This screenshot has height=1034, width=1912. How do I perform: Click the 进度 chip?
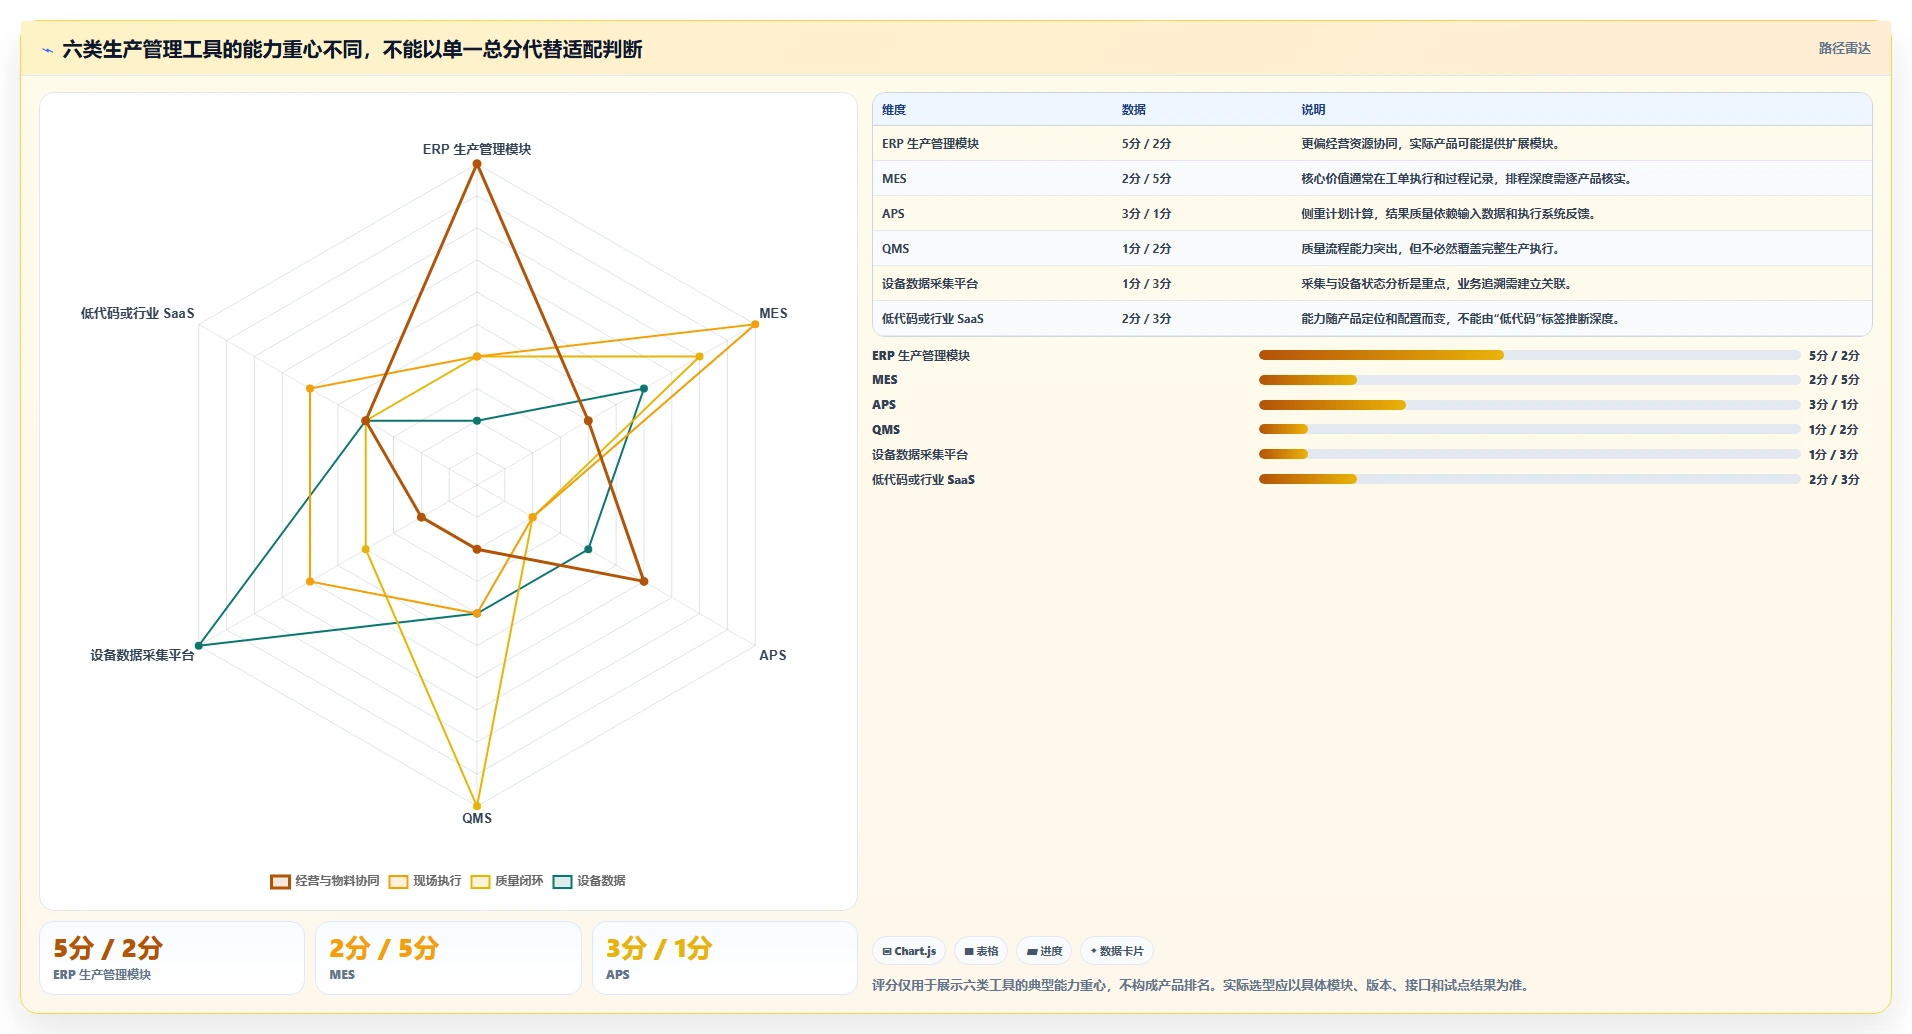point(1044,951)
